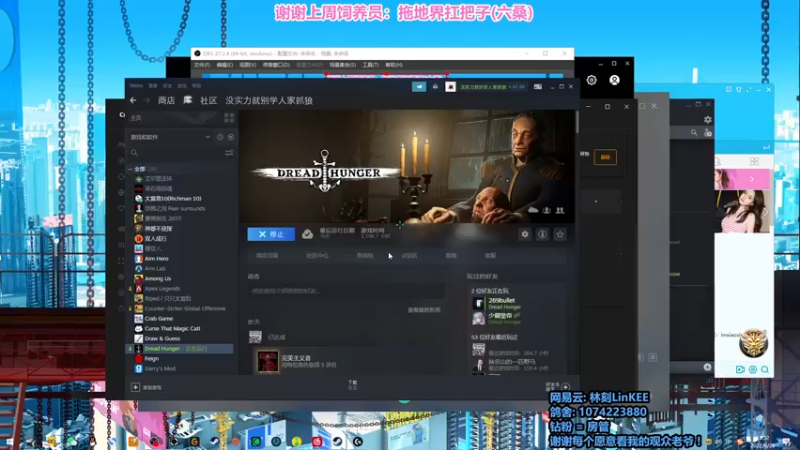
Task: Open Community Hub link for Dread Hunger
Action: (x=317, y=256)
